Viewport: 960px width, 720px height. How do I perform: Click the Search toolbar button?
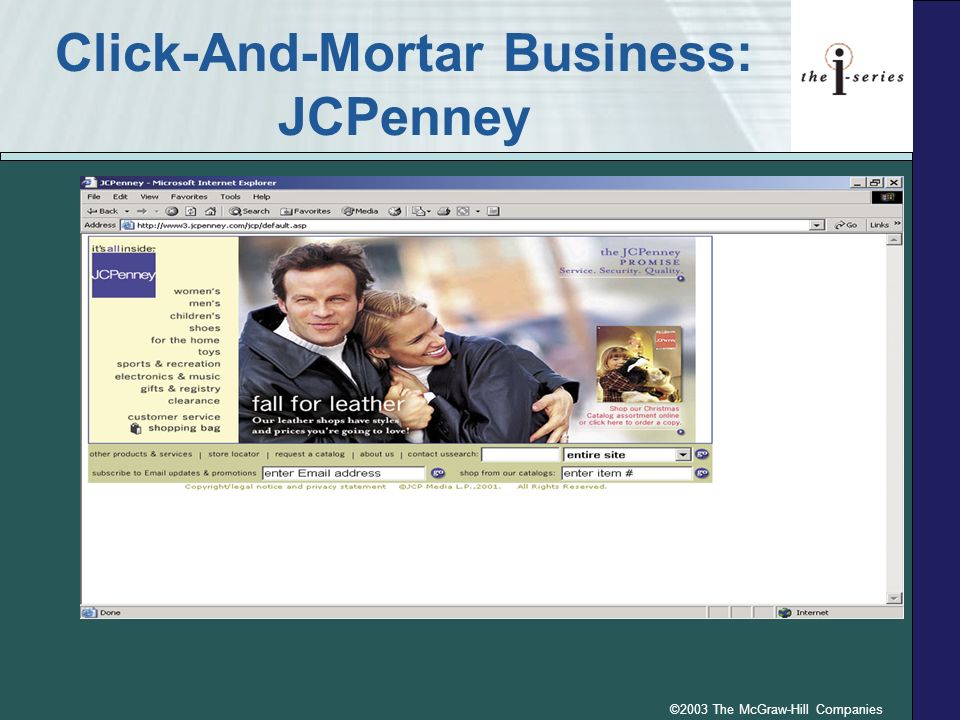[x=249, y=211]
